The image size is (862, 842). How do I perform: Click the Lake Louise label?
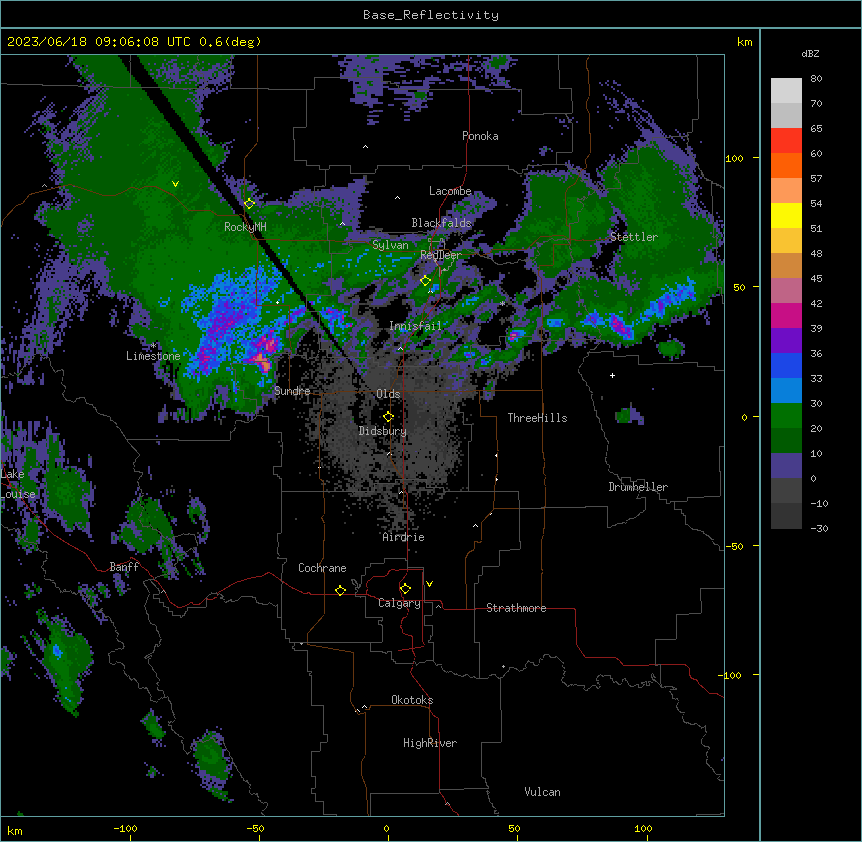tap(18, 484)
